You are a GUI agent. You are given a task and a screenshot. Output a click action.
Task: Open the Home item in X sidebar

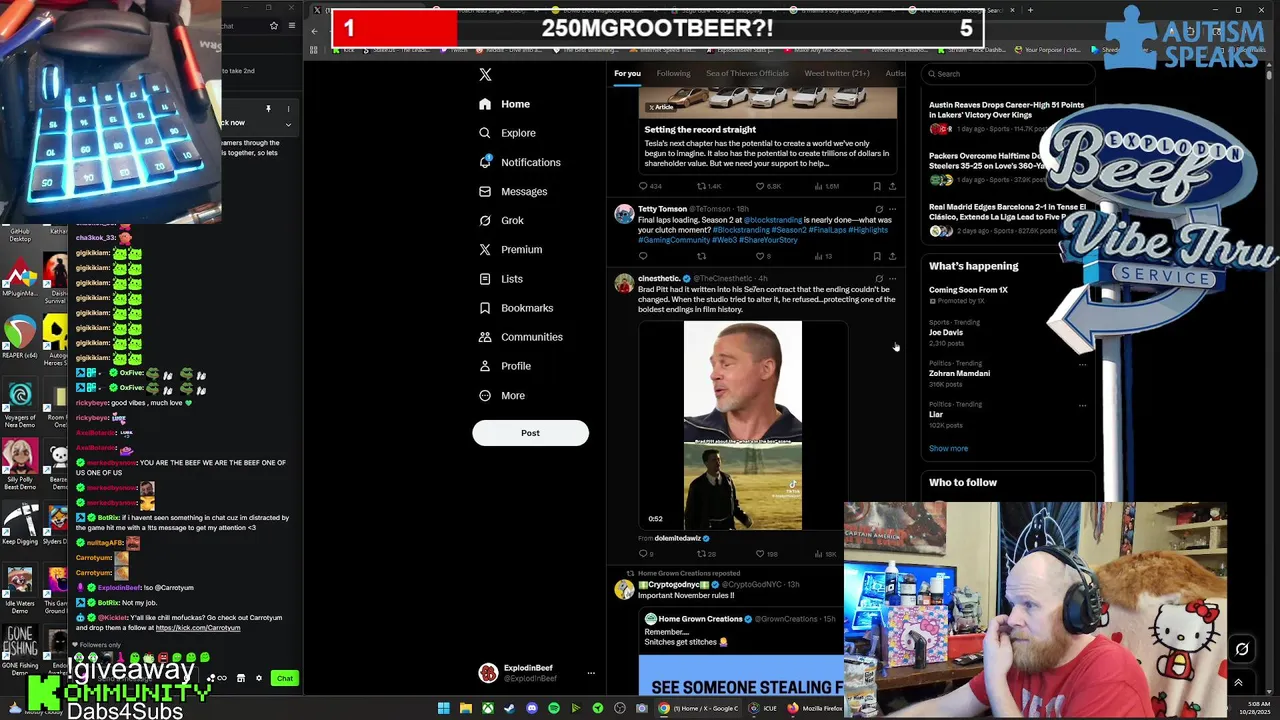click(505, 104)
